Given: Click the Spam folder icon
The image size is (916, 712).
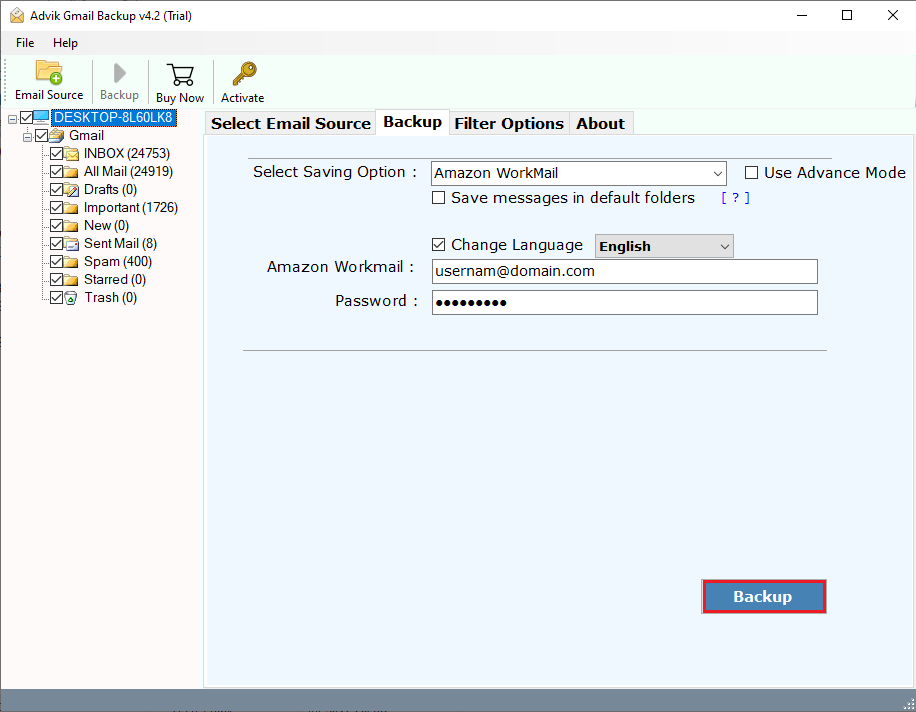Looking at the screenshot, I should pyautogui.click(x=71, y=262).
